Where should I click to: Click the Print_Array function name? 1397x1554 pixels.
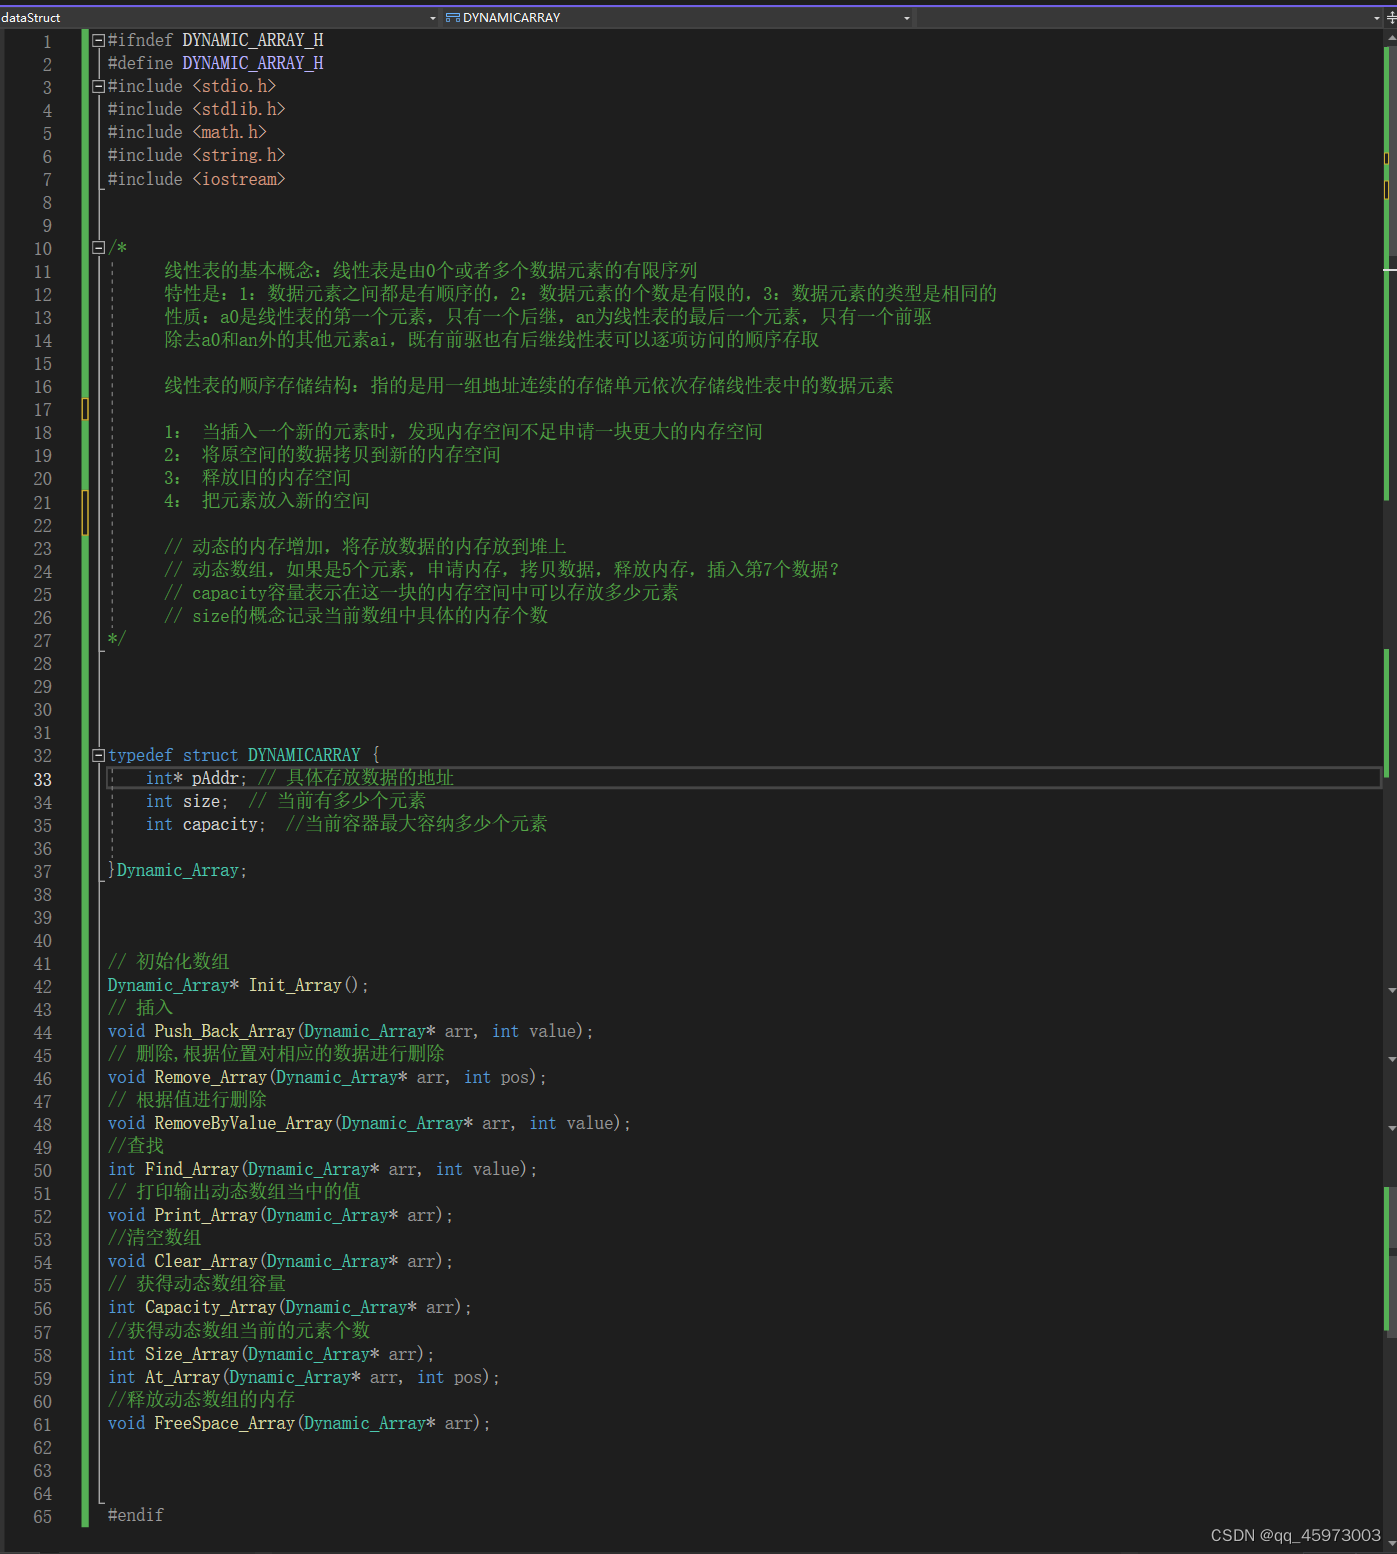pyautogui.click(x=206, y=1215)
